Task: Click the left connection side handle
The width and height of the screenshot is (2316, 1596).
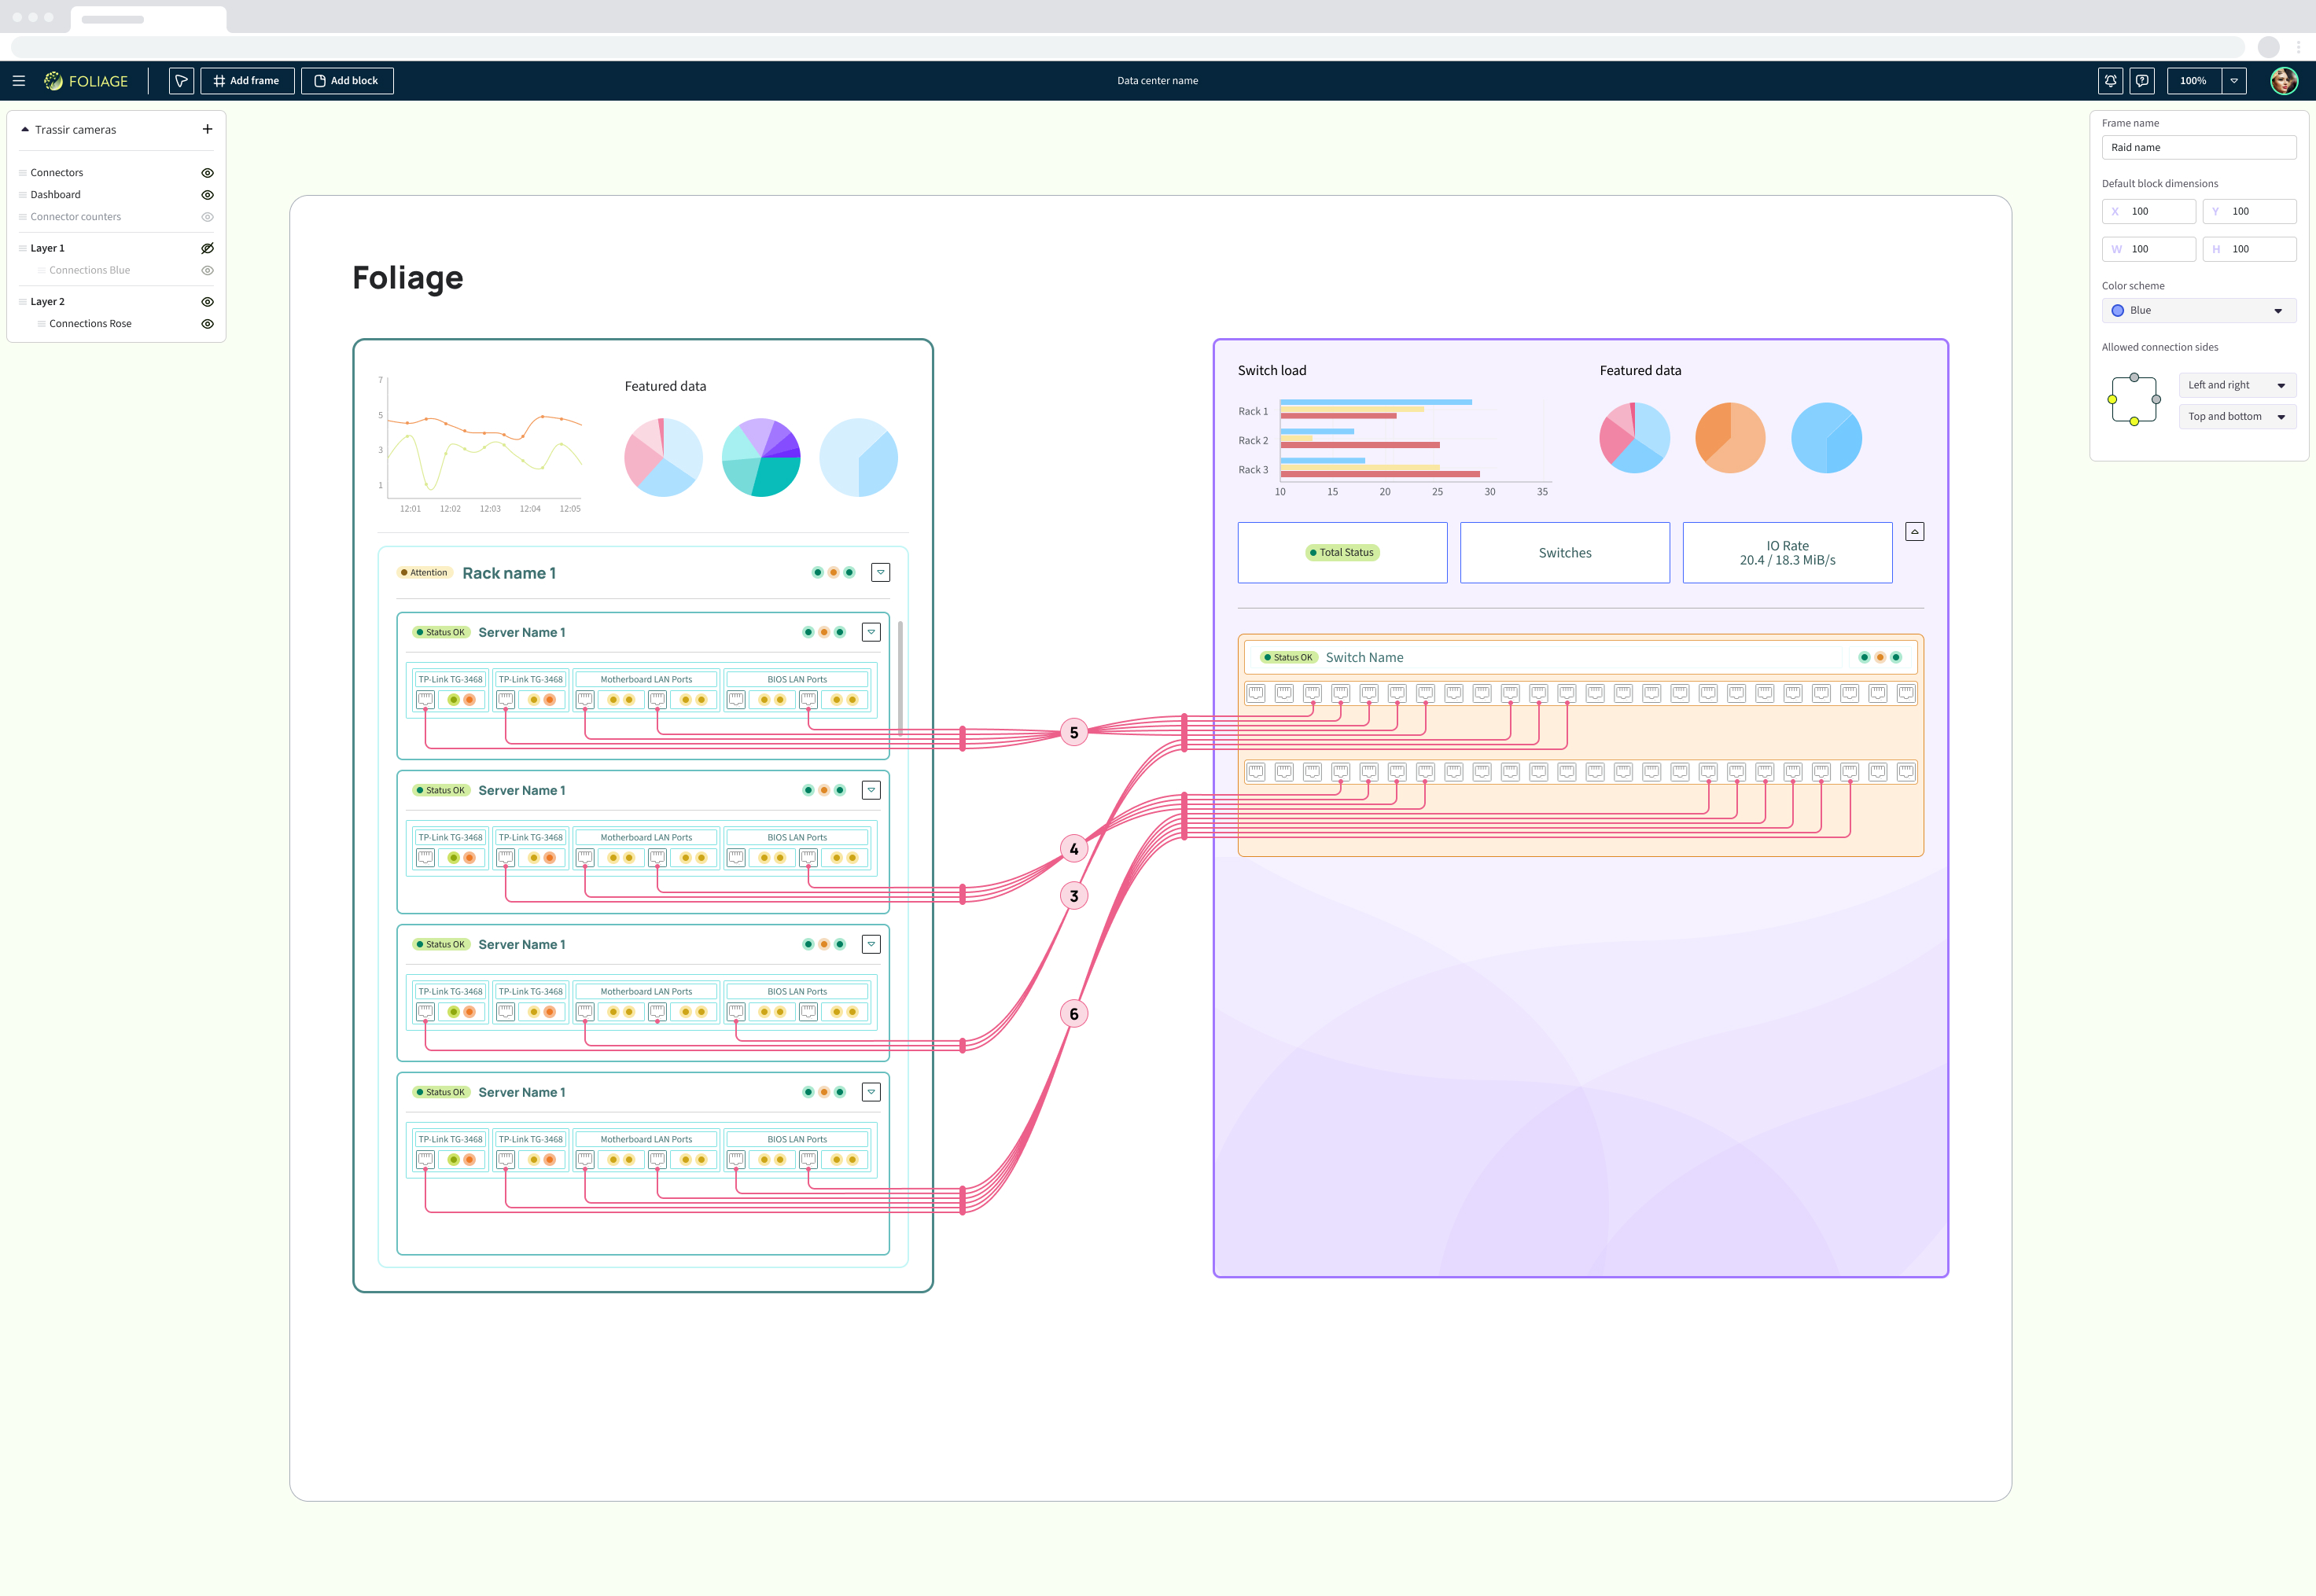Action: [2112, 399]
